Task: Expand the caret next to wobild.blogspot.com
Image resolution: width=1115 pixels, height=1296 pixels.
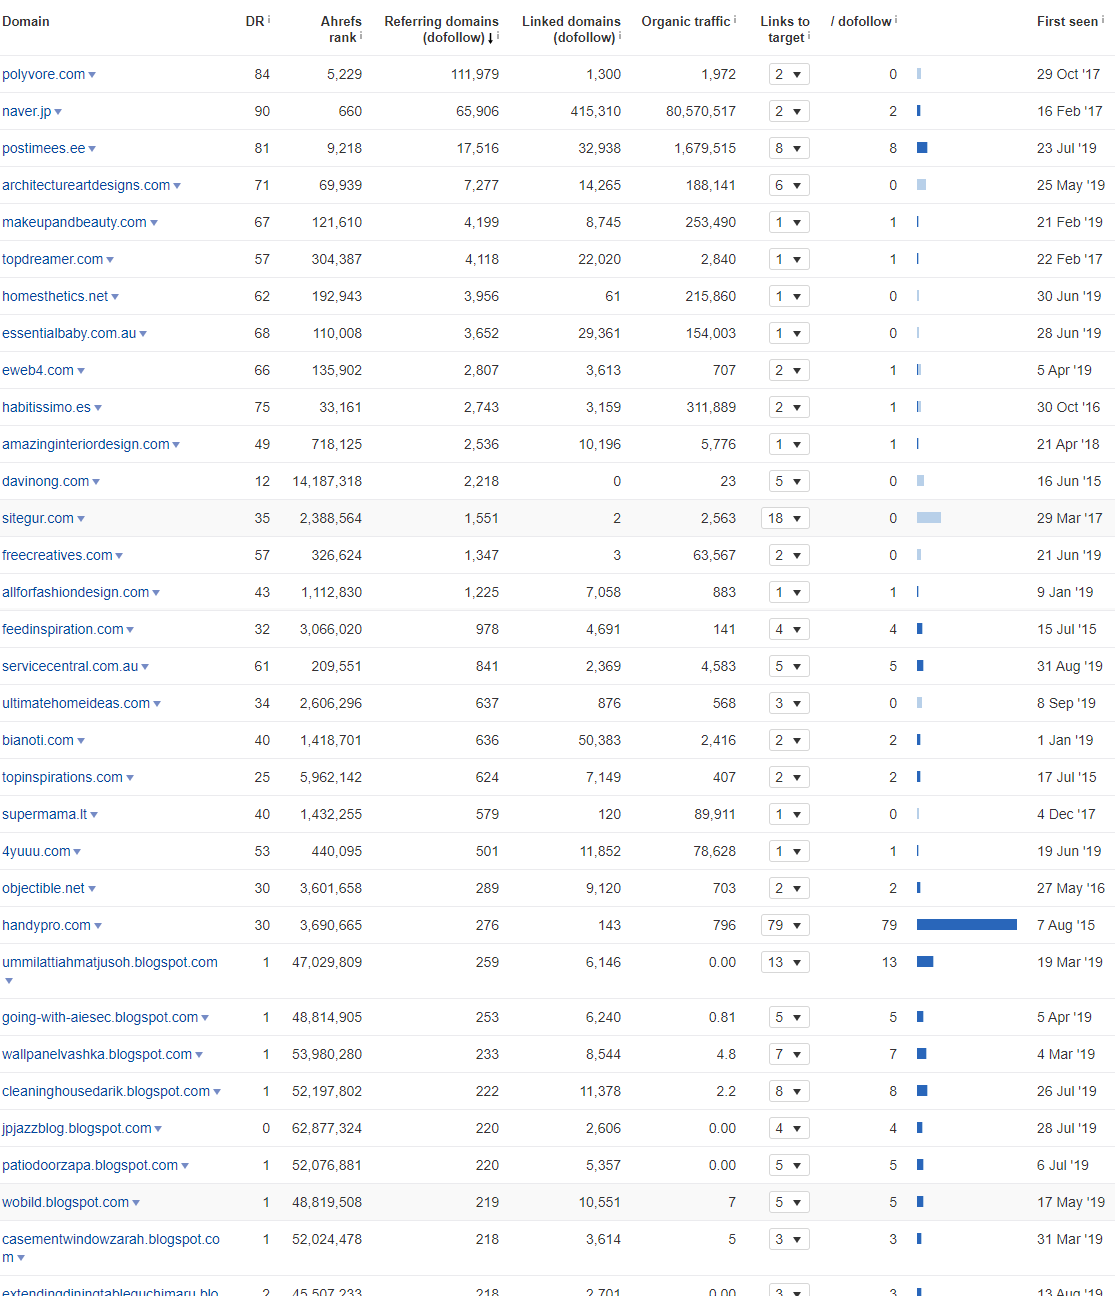Action: pyautogui.click(x=136, y=1203)
